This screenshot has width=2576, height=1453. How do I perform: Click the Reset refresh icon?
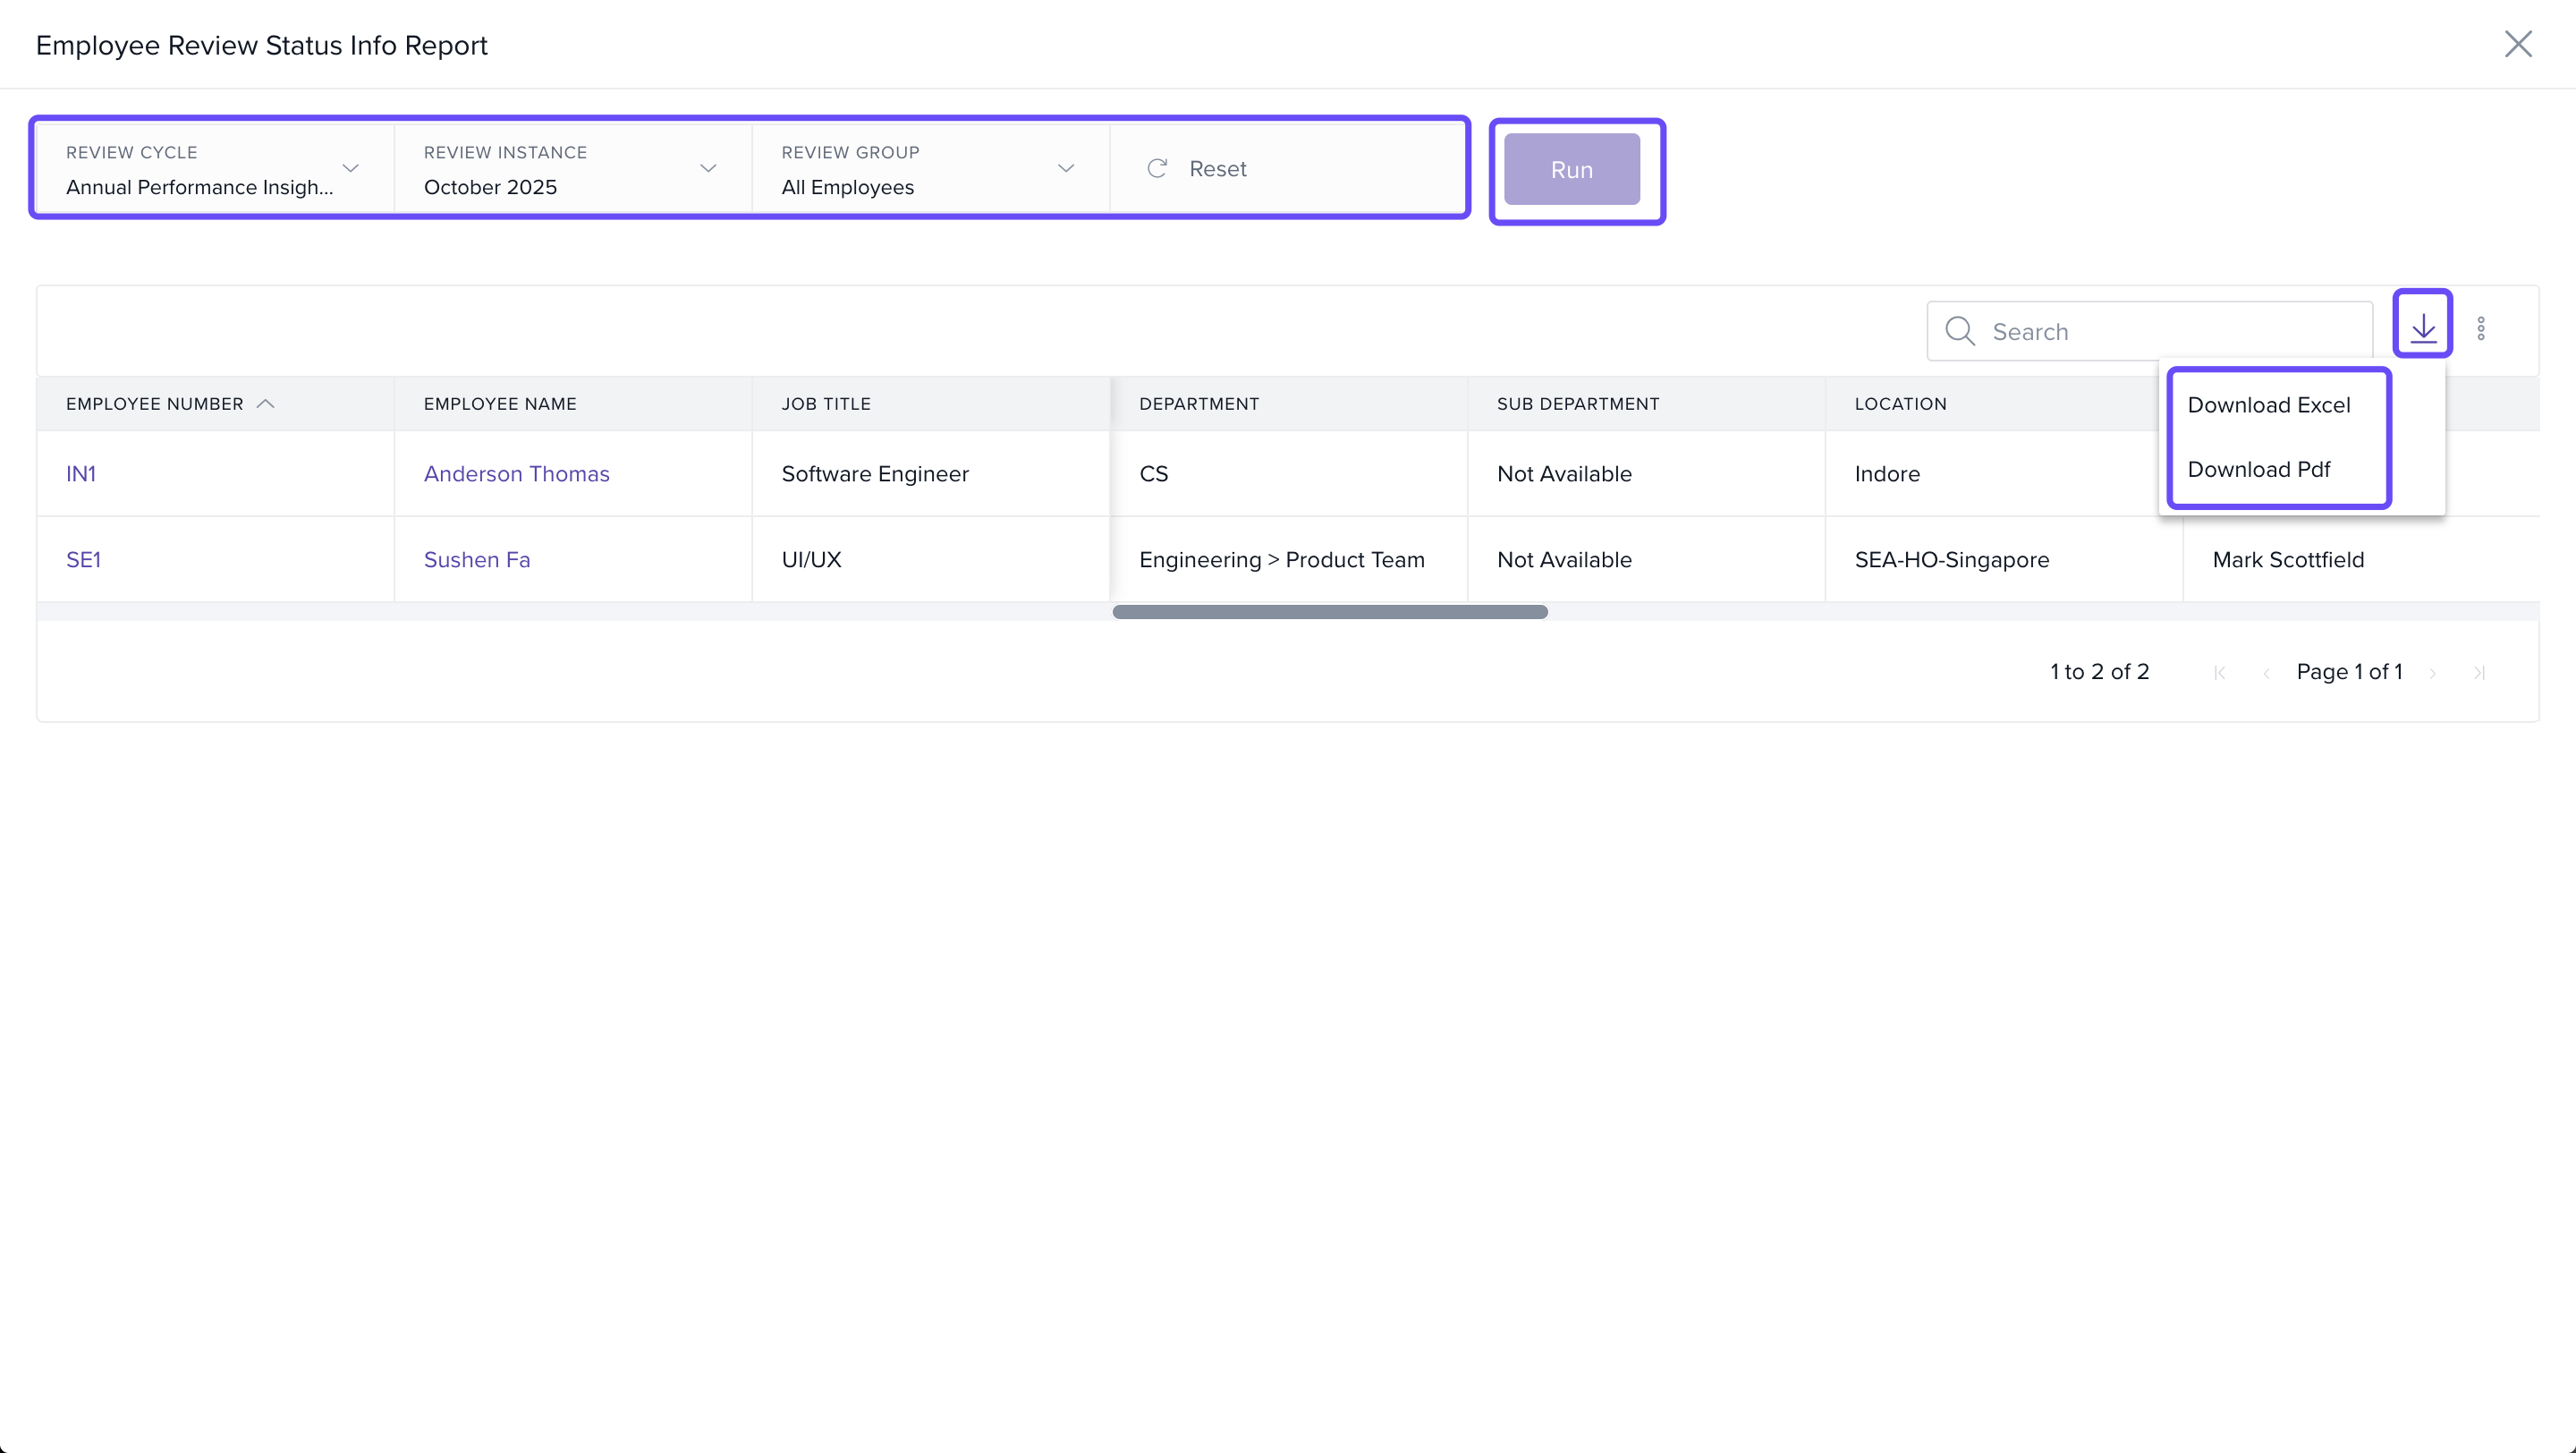click(x=1158, y=169)
